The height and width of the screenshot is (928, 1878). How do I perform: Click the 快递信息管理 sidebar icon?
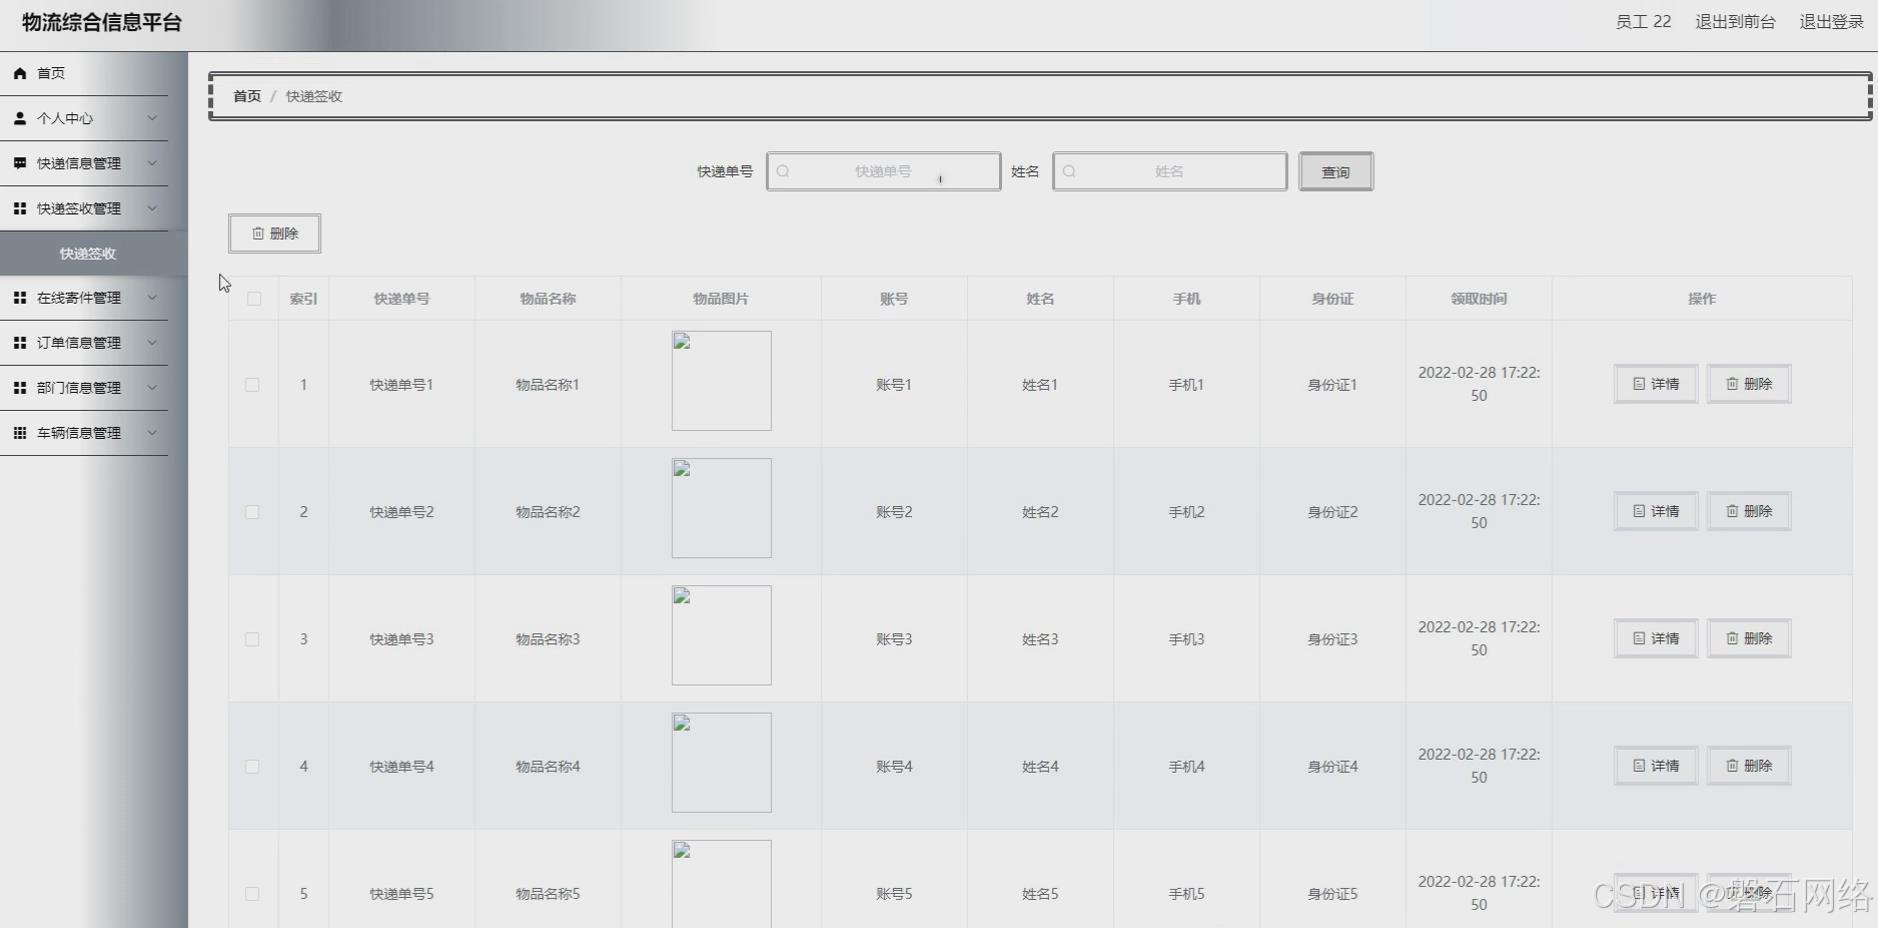pos(19,162)
